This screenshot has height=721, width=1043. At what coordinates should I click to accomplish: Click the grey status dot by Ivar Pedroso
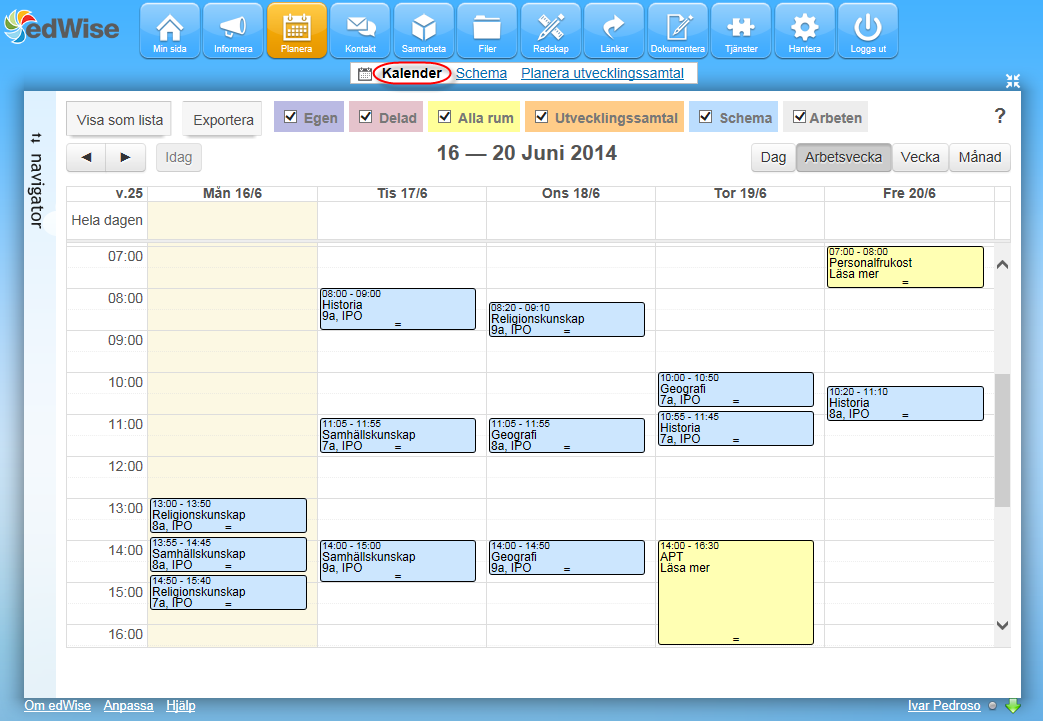click(x=992, y=706)
